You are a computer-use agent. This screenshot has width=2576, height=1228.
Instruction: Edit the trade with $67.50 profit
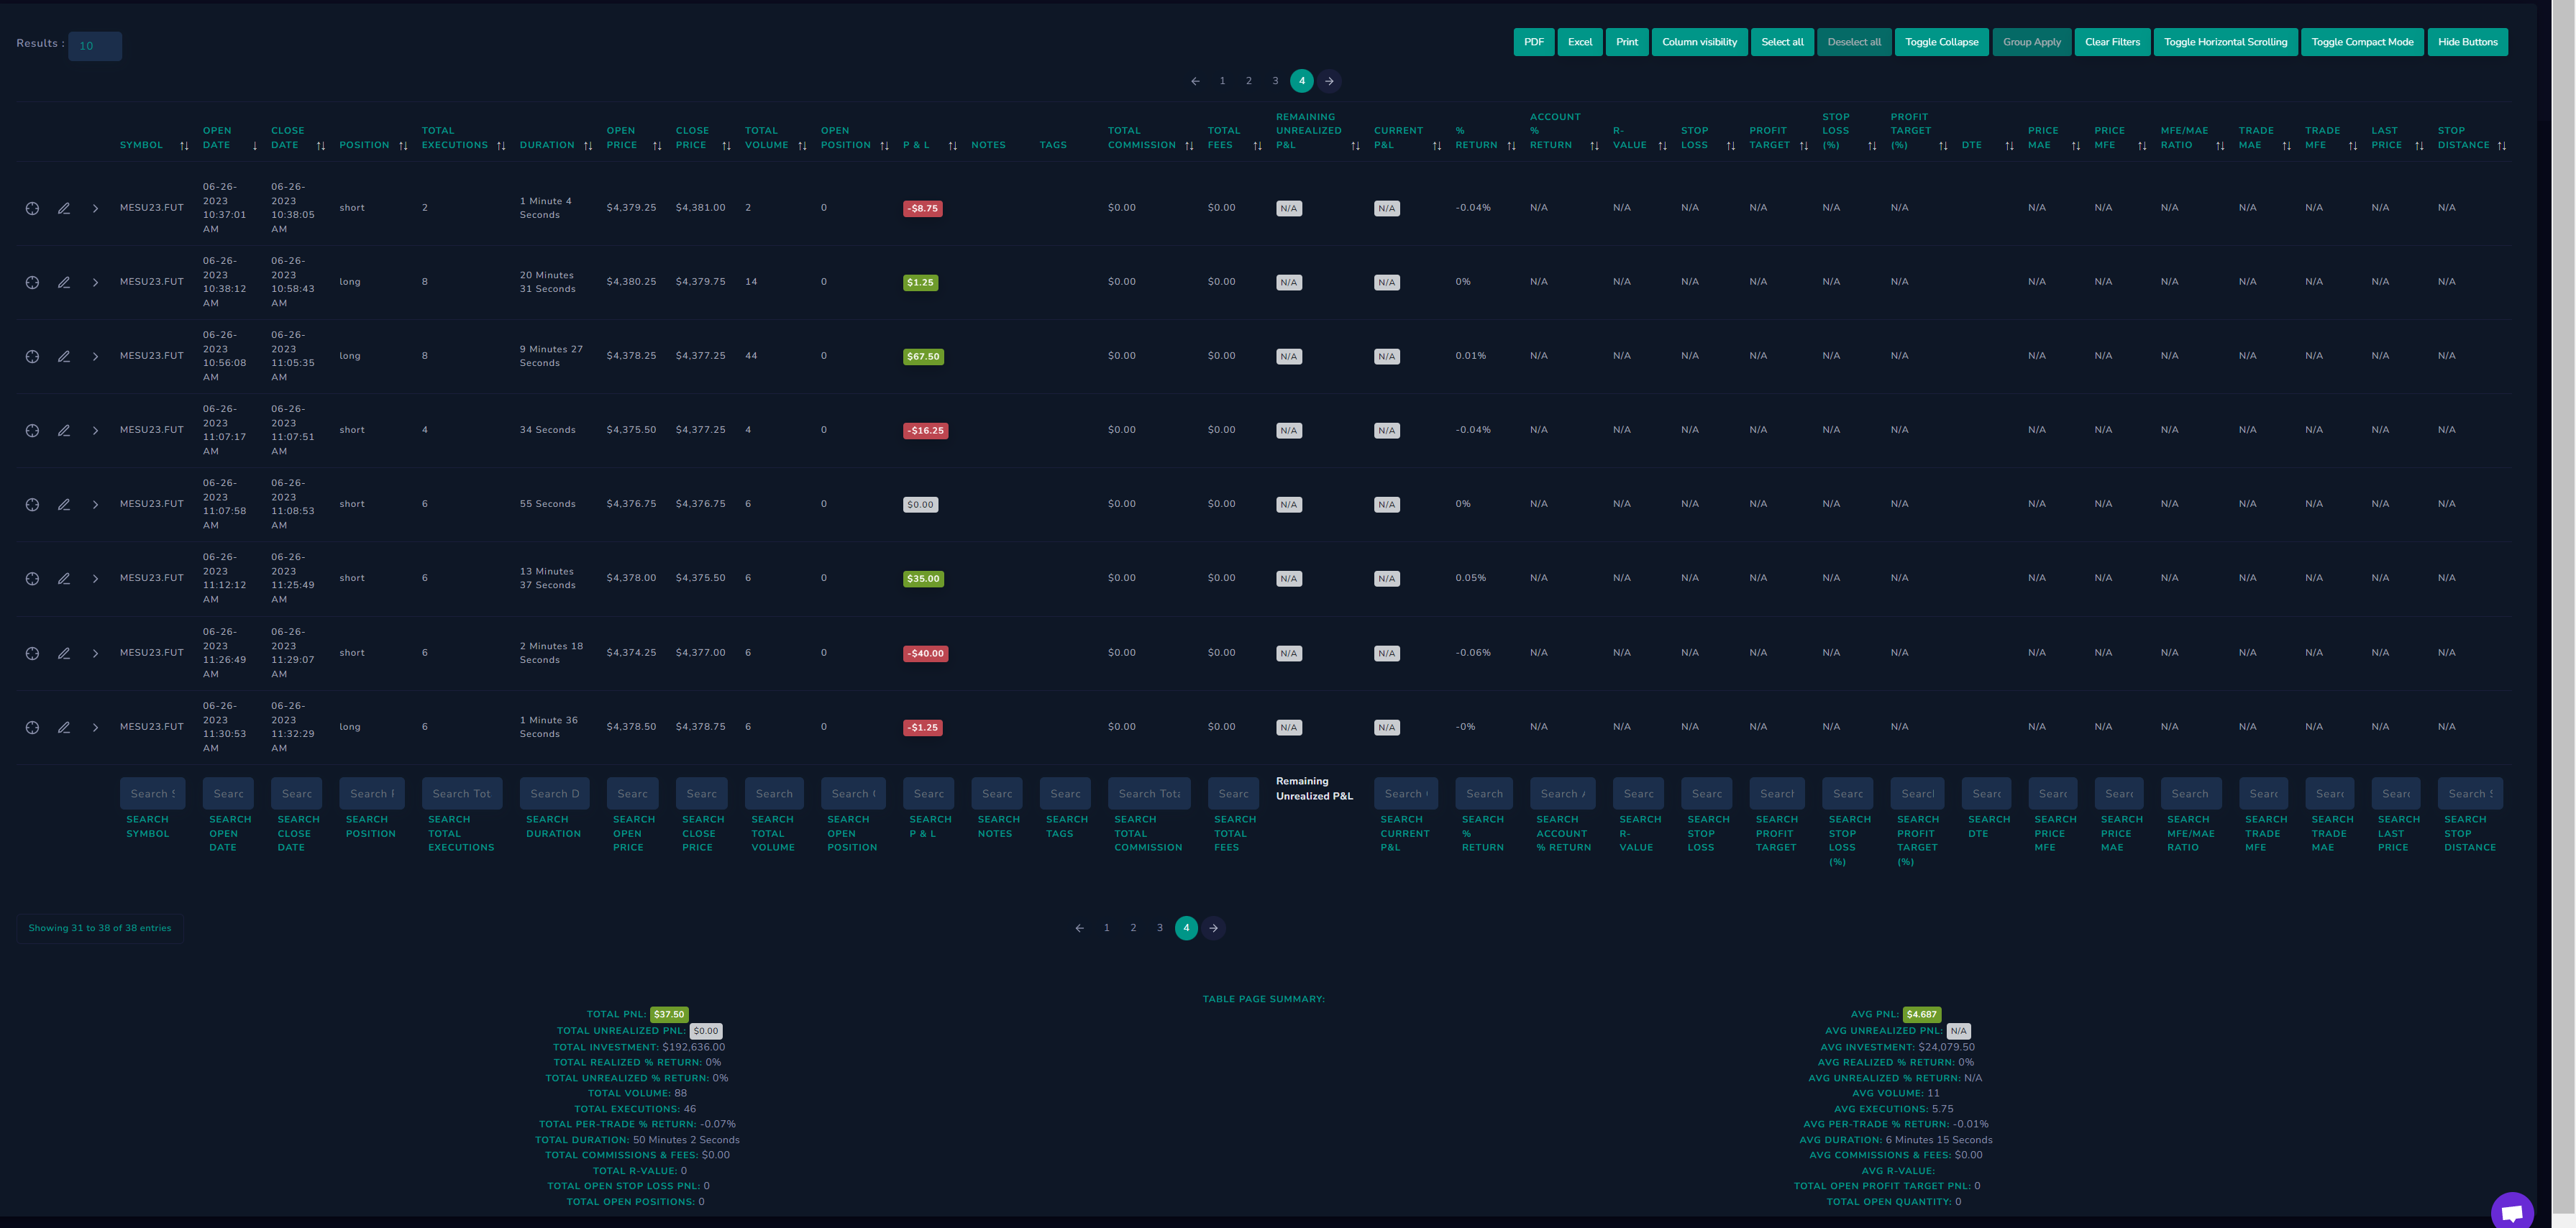click(x=63, y=356)
